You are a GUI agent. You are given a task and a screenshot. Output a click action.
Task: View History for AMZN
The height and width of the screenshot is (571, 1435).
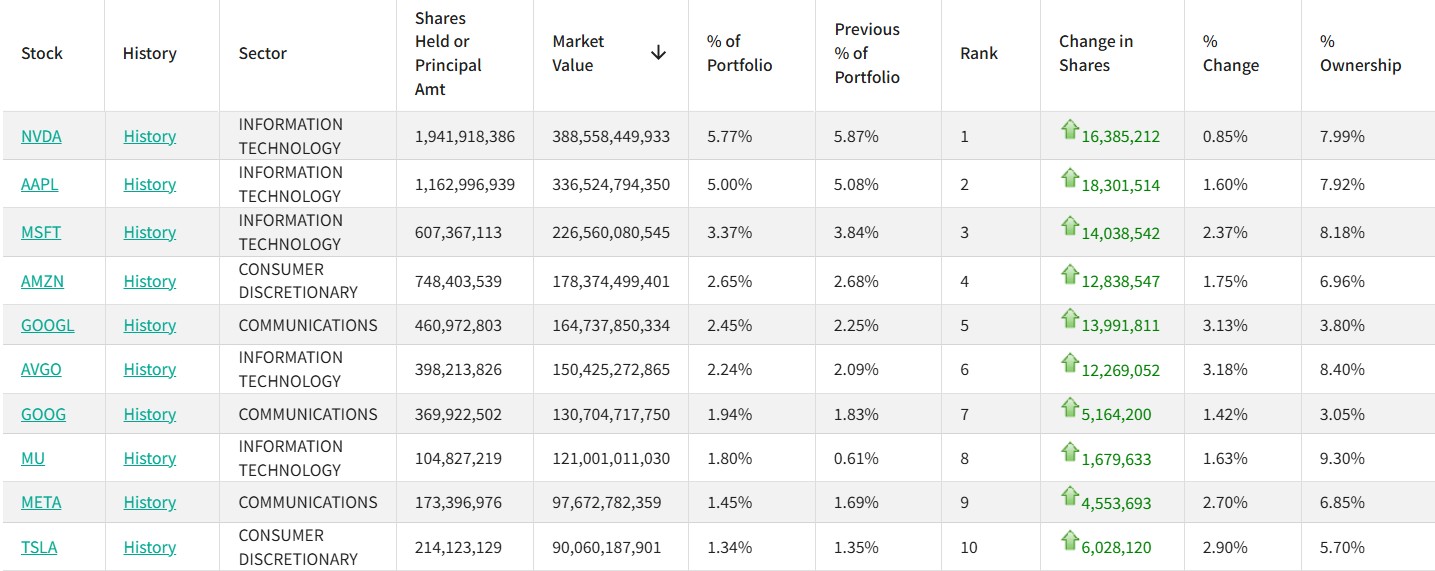pyautogui.click(x=150, y=281)
